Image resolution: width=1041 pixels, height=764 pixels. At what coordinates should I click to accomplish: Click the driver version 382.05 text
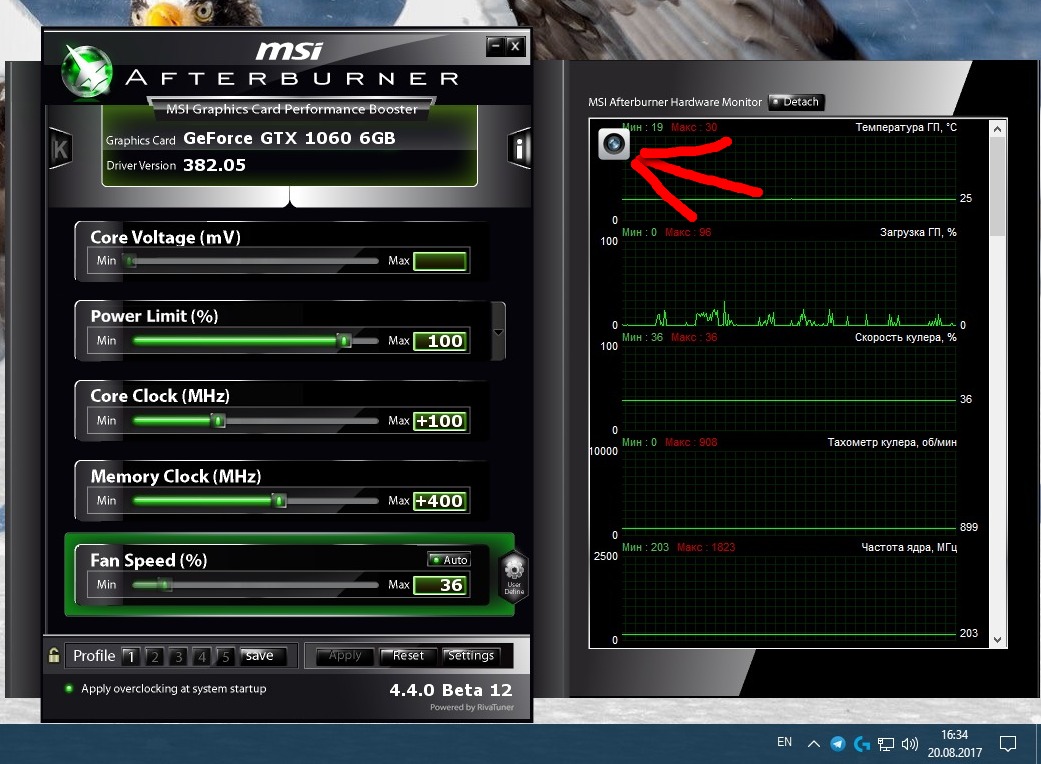click(214, 165)
